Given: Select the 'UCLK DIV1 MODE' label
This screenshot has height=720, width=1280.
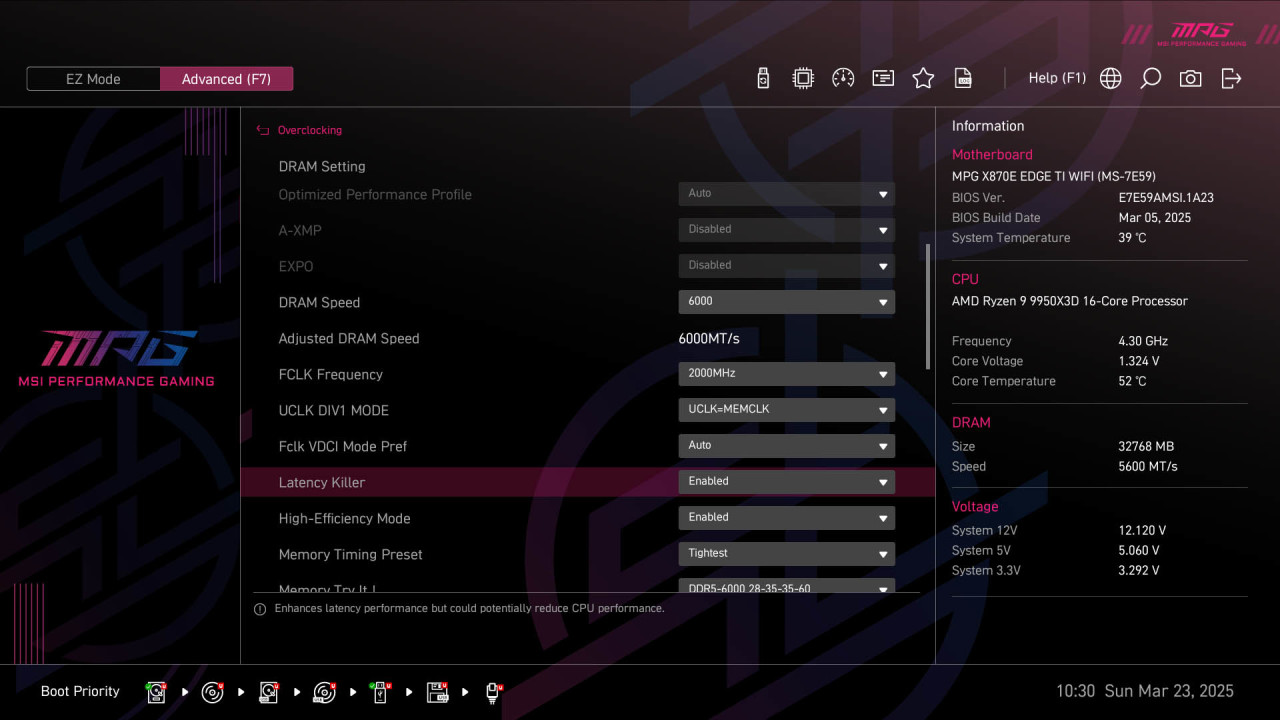Looking at the screenshot, I should click(334, 411).
